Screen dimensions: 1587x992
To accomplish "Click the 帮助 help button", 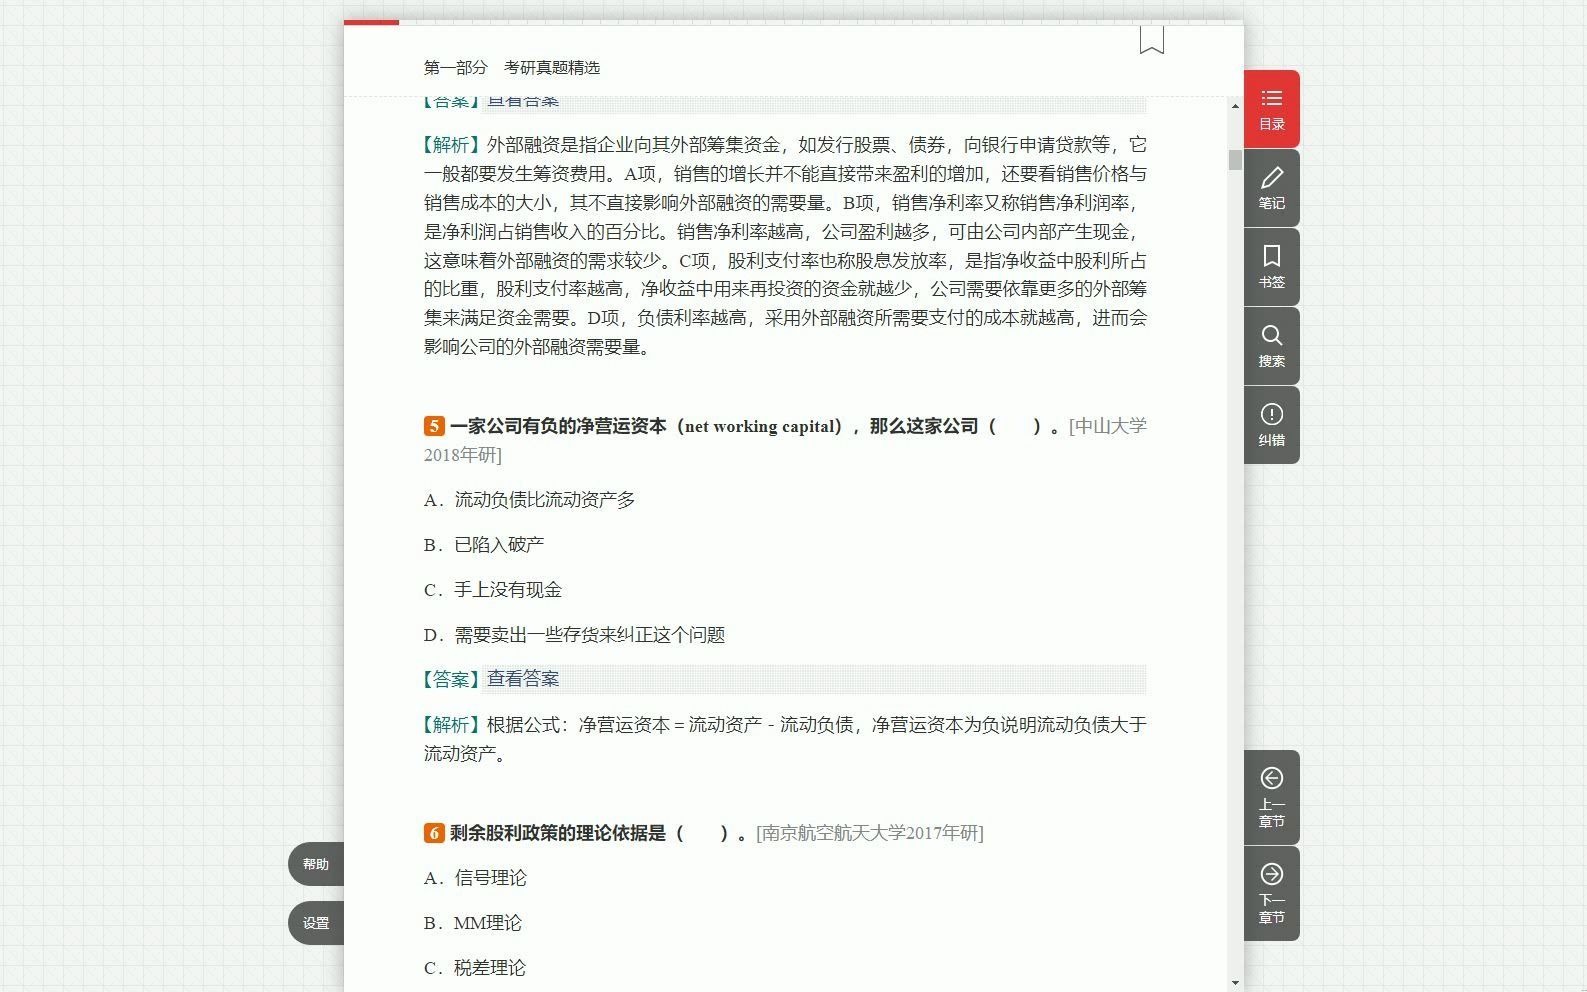I will pos(316,864).
